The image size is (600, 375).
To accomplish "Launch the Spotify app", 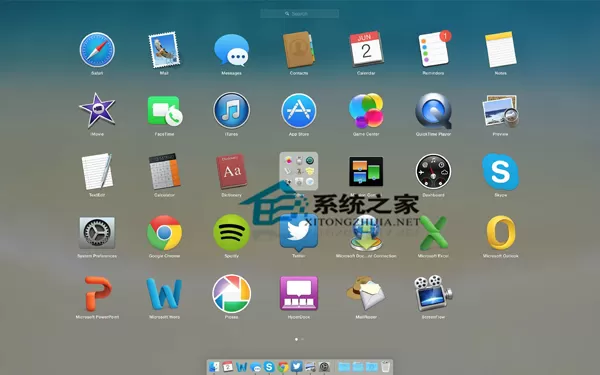I will (232, 233).
